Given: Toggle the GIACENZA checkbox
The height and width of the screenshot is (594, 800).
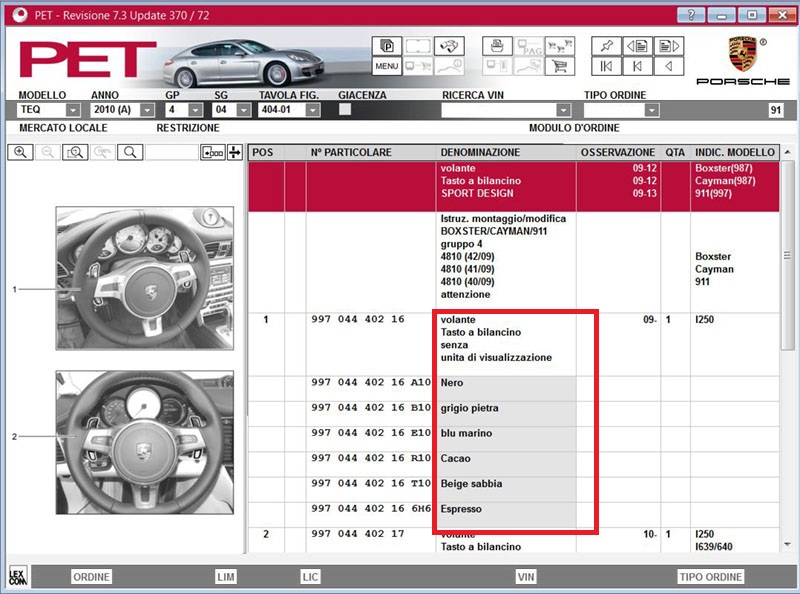Looking at the screenshot, I should pyautogui.click(x=345, y=109).
